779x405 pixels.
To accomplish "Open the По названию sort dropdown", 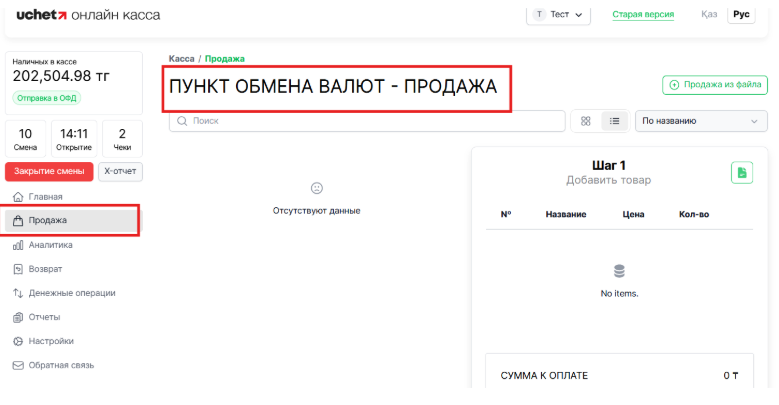I will 701,121.
